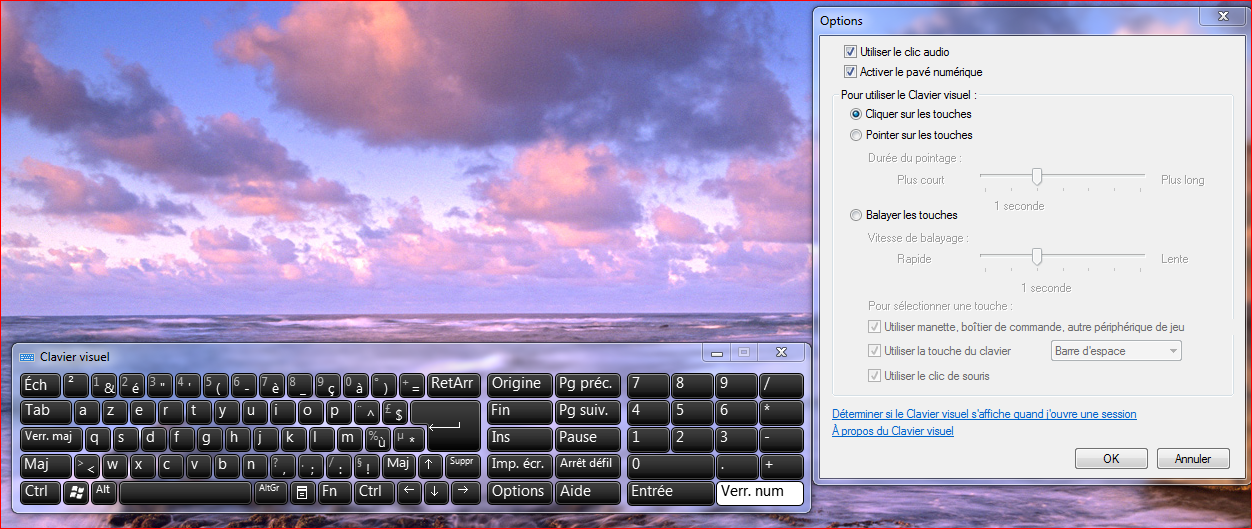Click Annuler to cancel options
This screenshot has height=529, width=1252.
pos(1192,459)
